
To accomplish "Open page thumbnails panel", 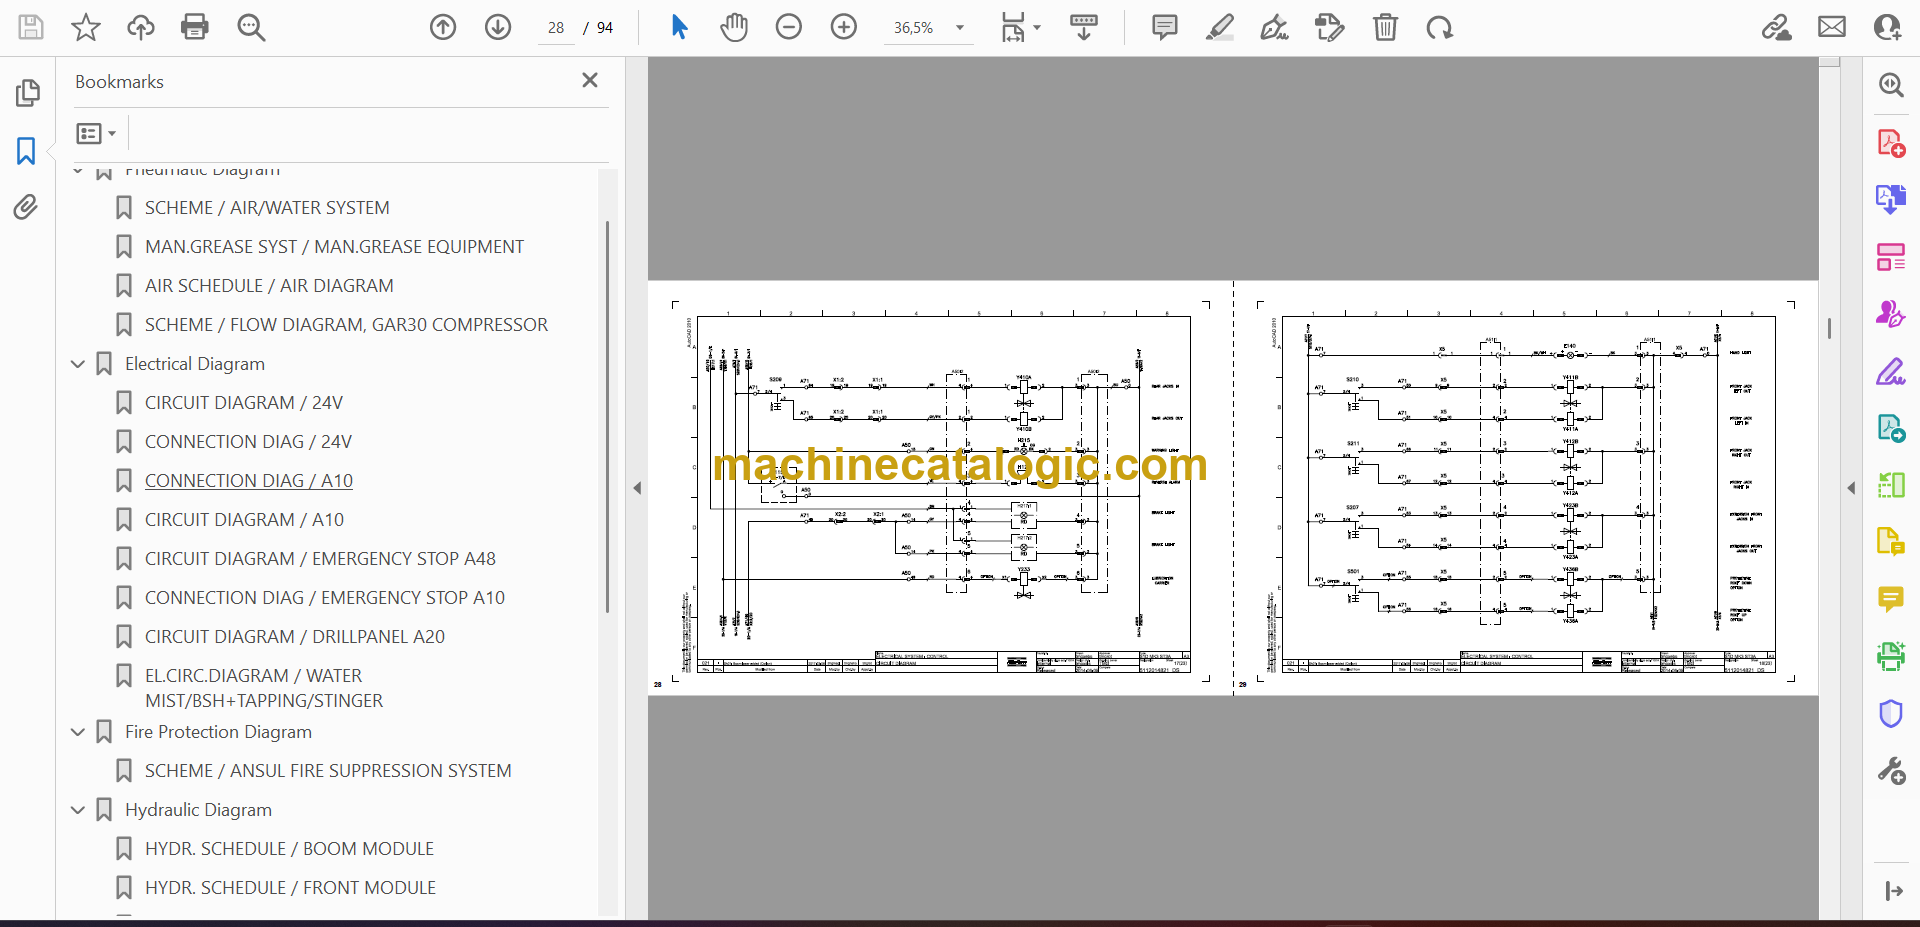I will click(27, 93).
